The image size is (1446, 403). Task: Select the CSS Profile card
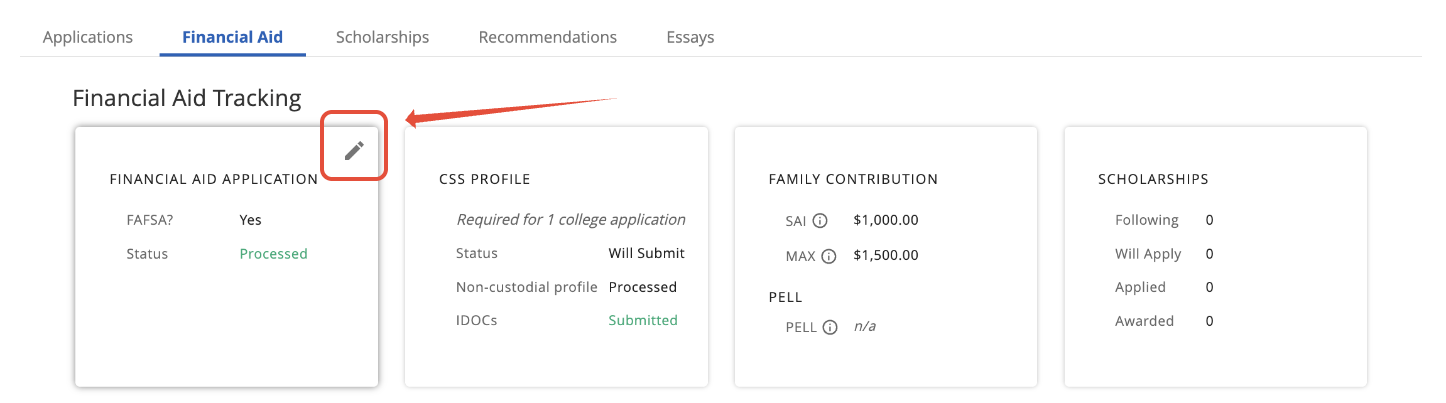(x=556, y=350)
